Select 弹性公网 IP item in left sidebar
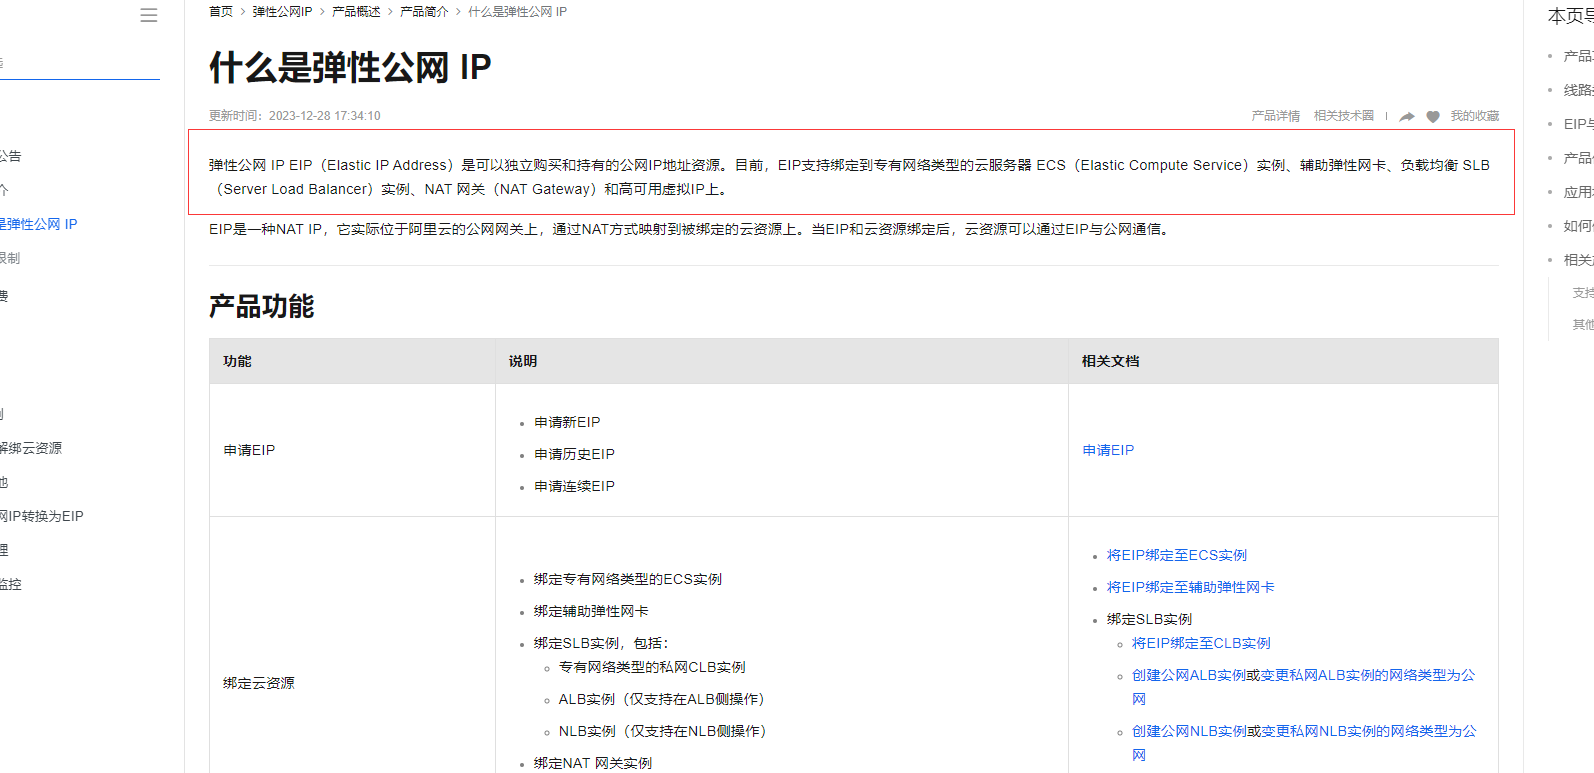Viewport: 1594px width, 773px height. click(x=39, y=224)
